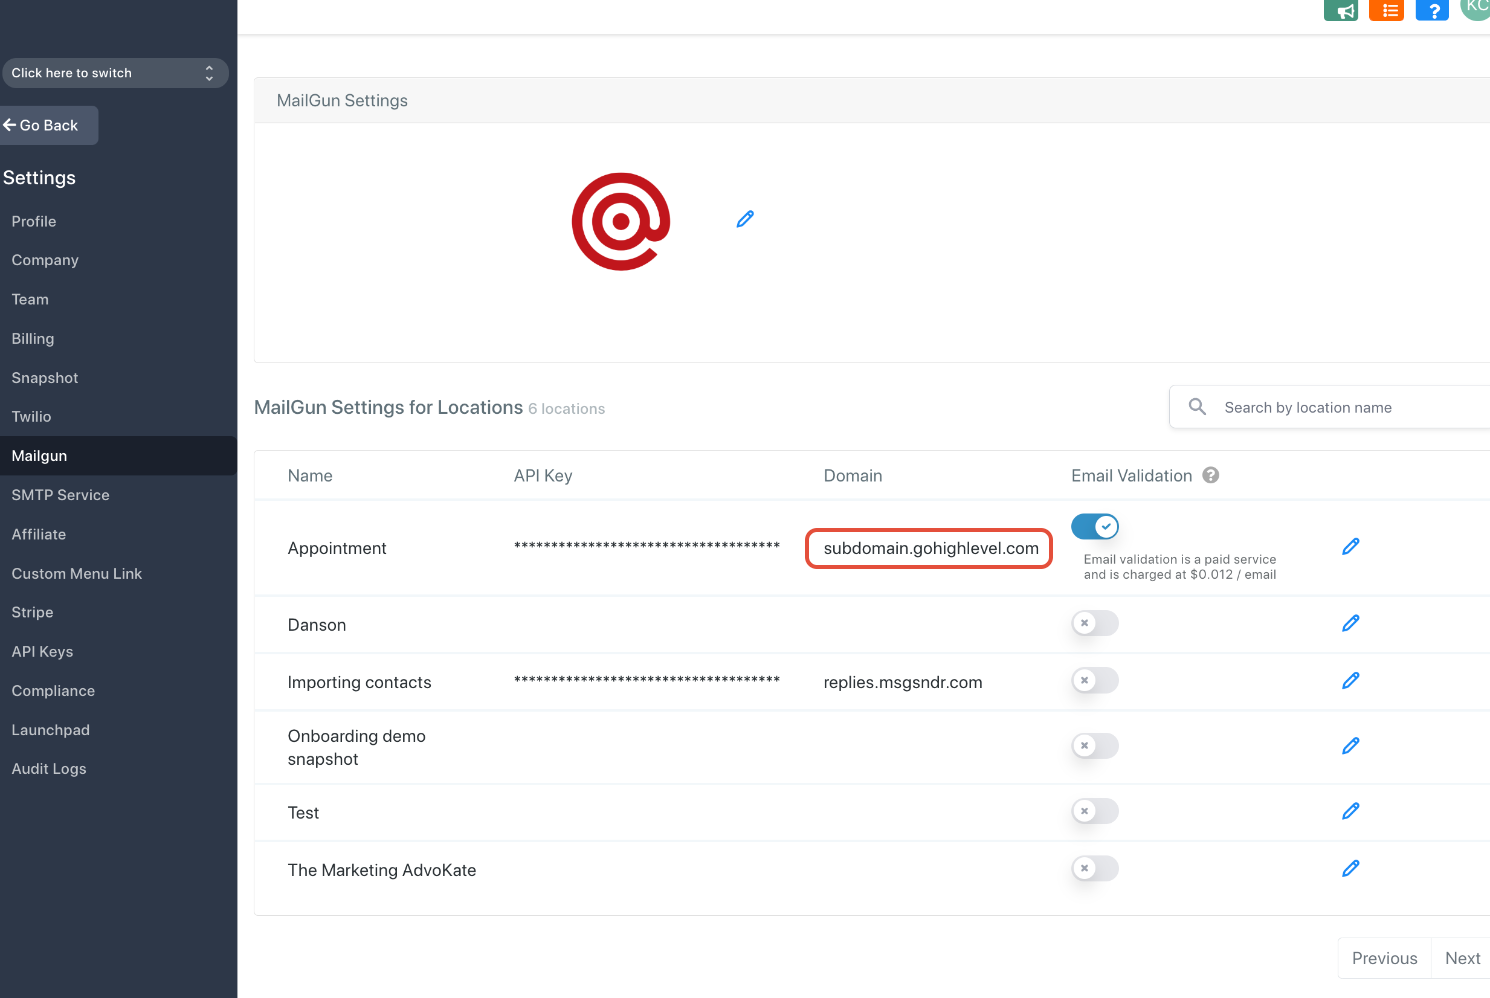The width and height of the screenshot is (1490, 998).
Task: Open the orange list icon in header
Action: [1386, 10]
